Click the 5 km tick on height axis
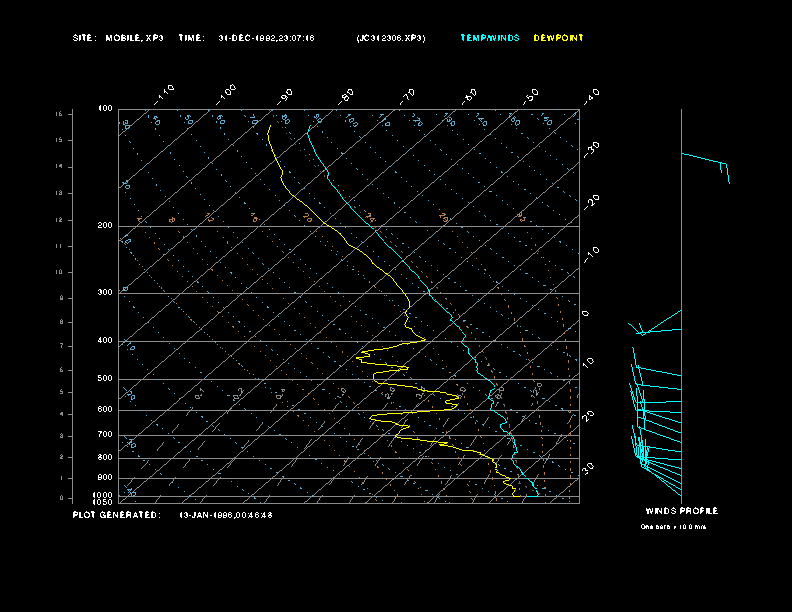 [x=61, y=392]
